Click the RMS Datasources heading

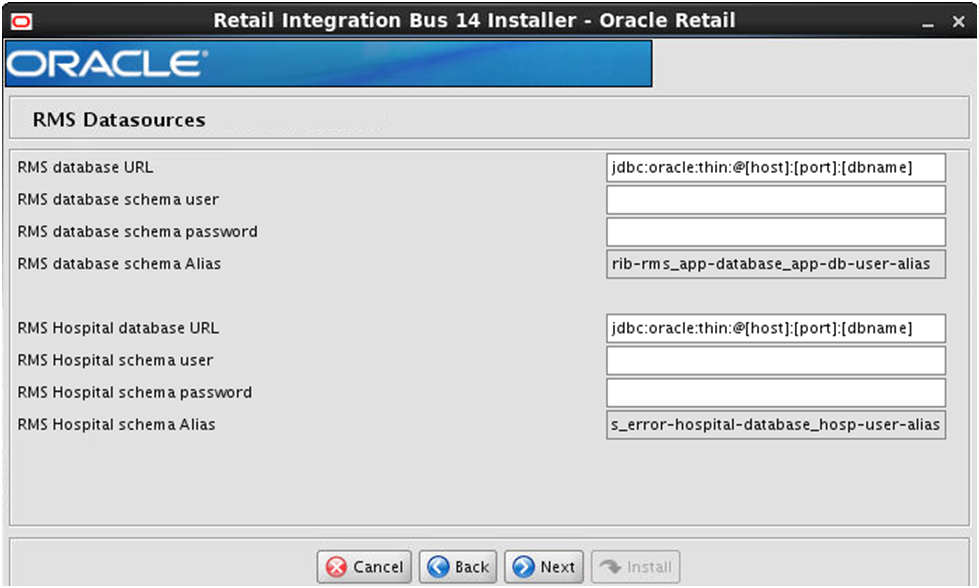coord(119,119)
